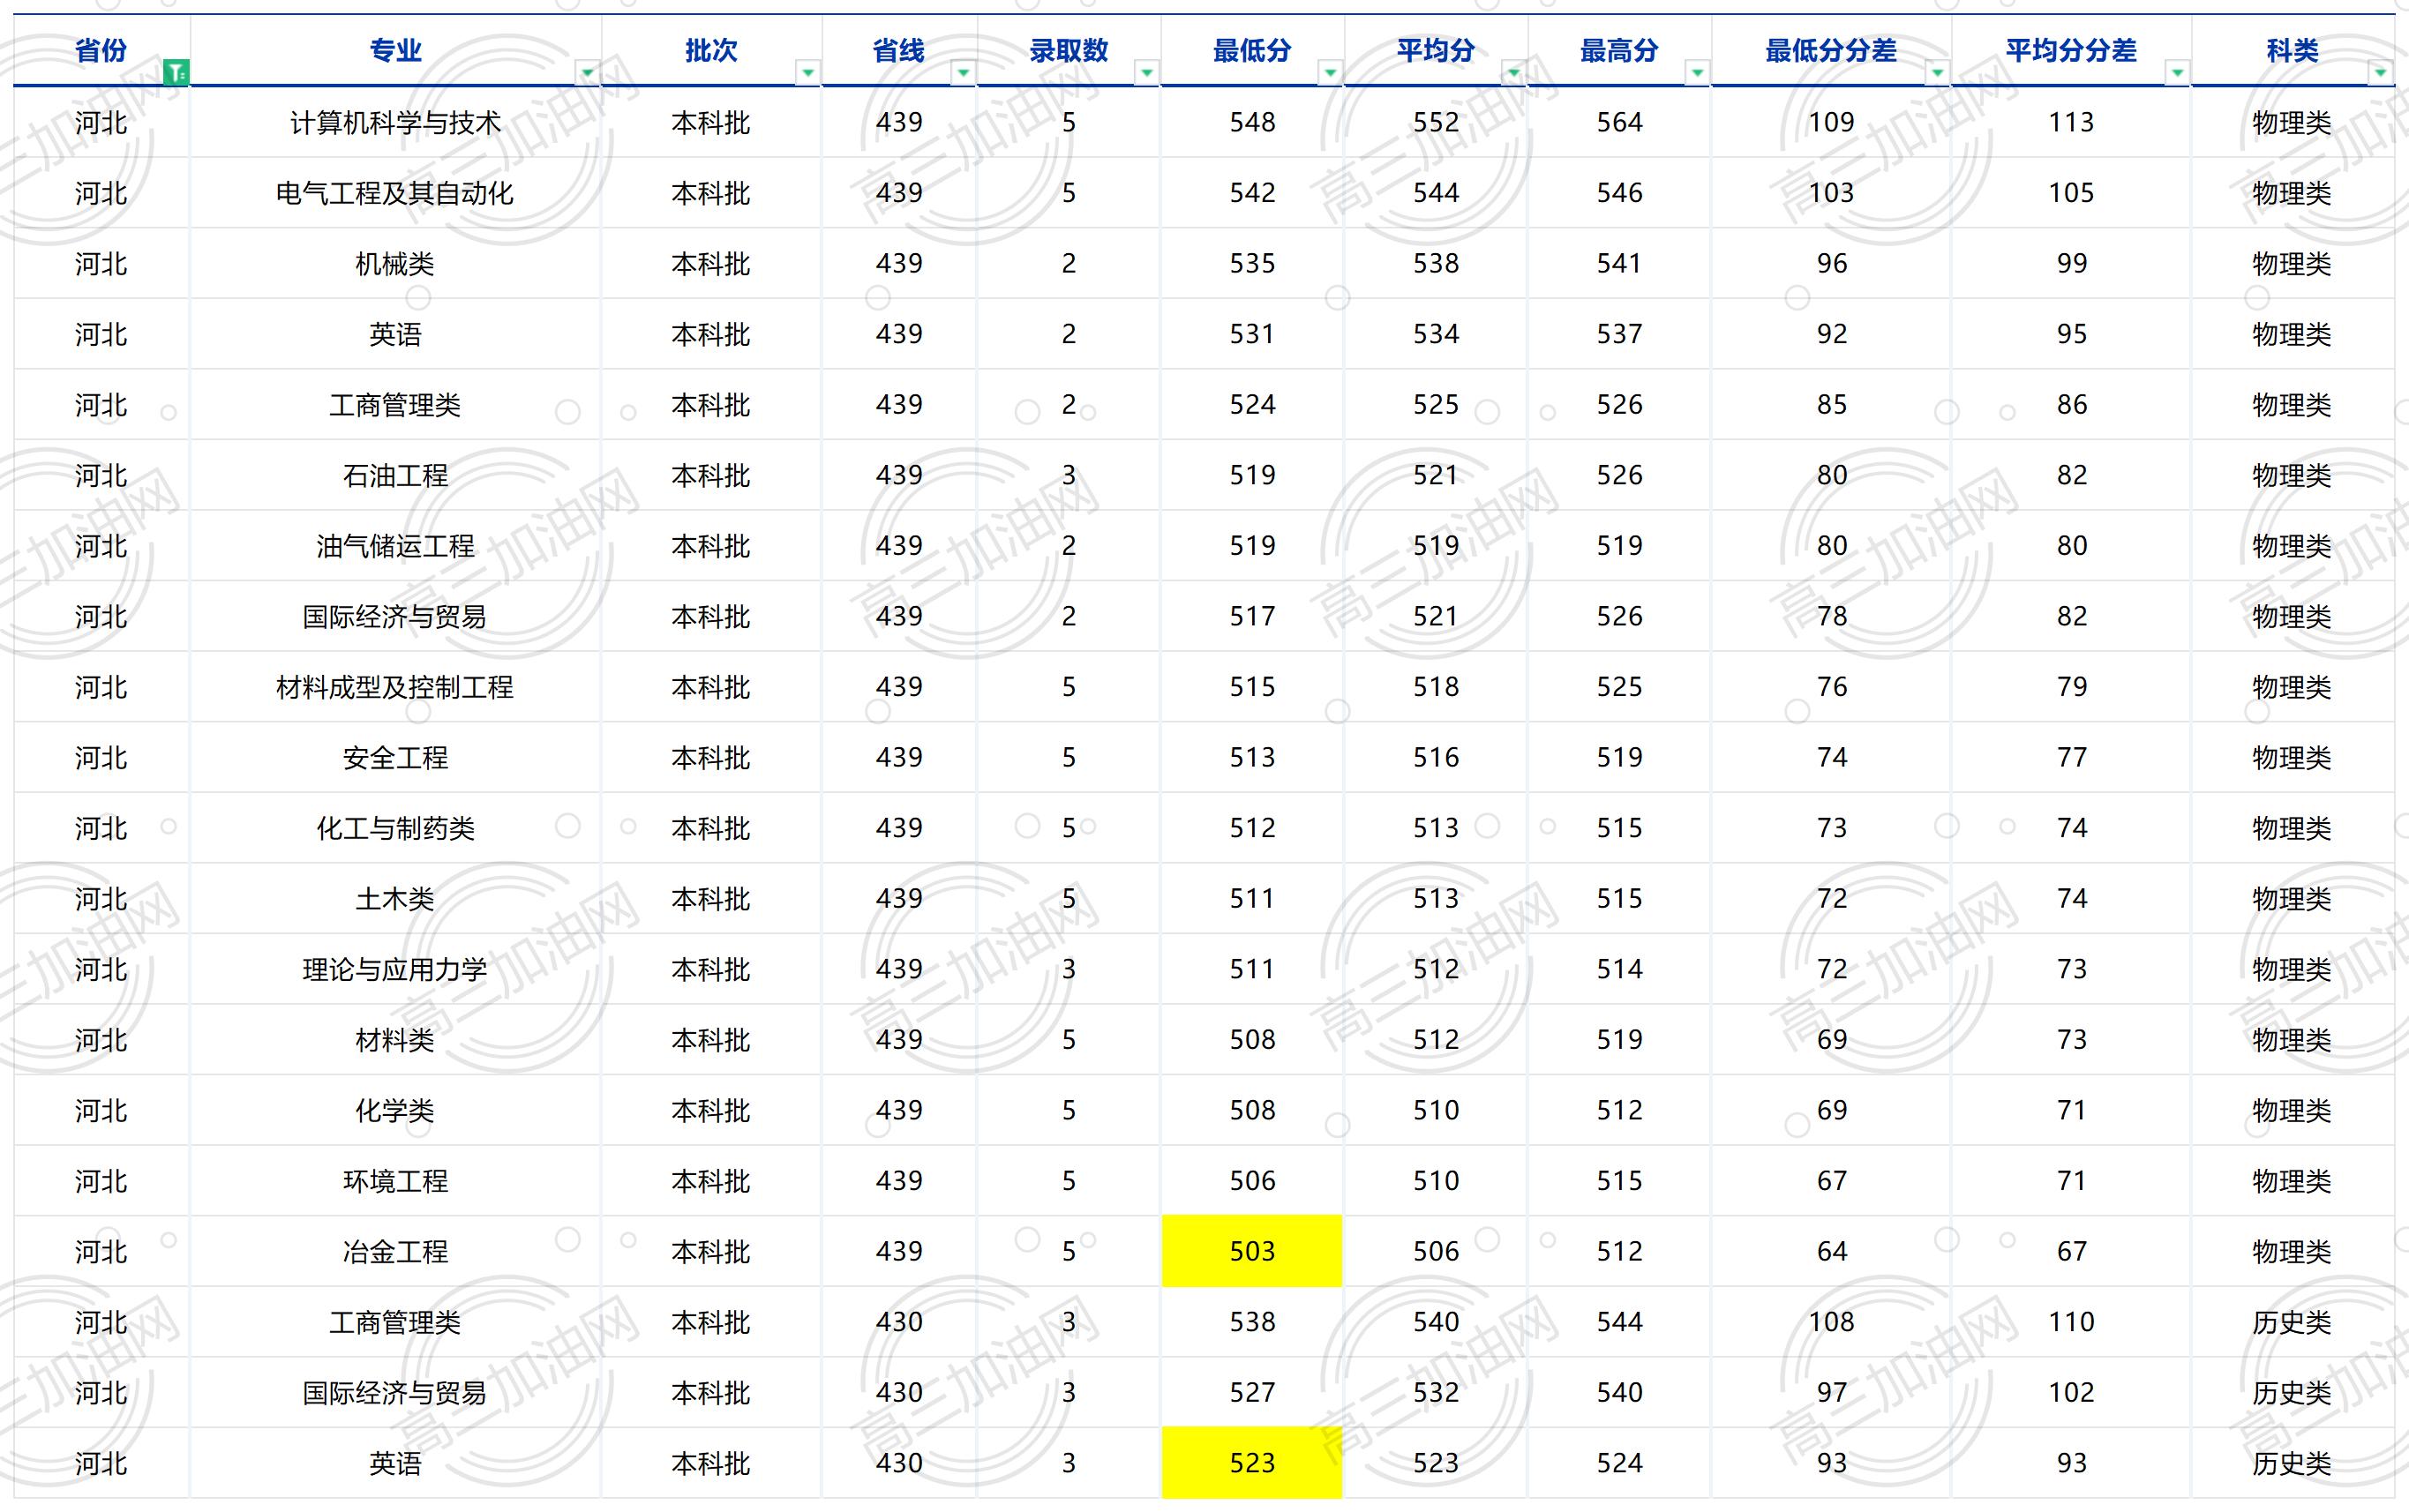The width and height of the screenshot is (2409, 1512).
Task: Click 历史类 in the 国际经济与贸易 row
Action: 2291,1392
